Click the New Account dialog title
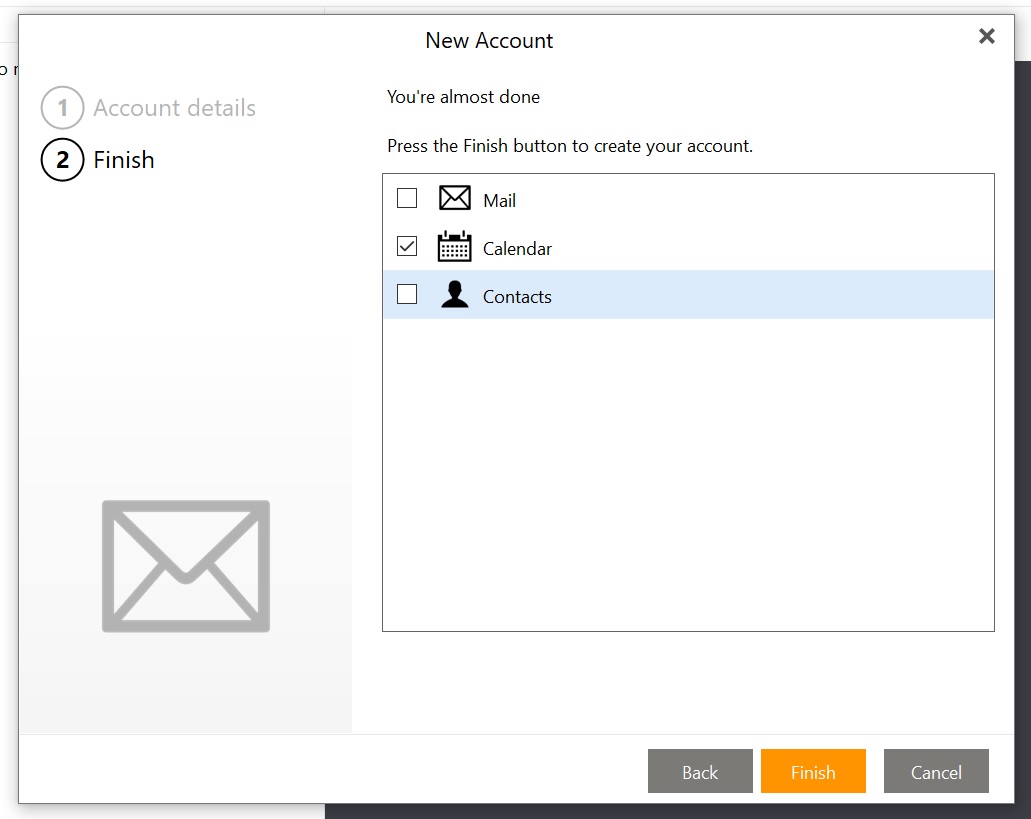 tap(489, 41)
